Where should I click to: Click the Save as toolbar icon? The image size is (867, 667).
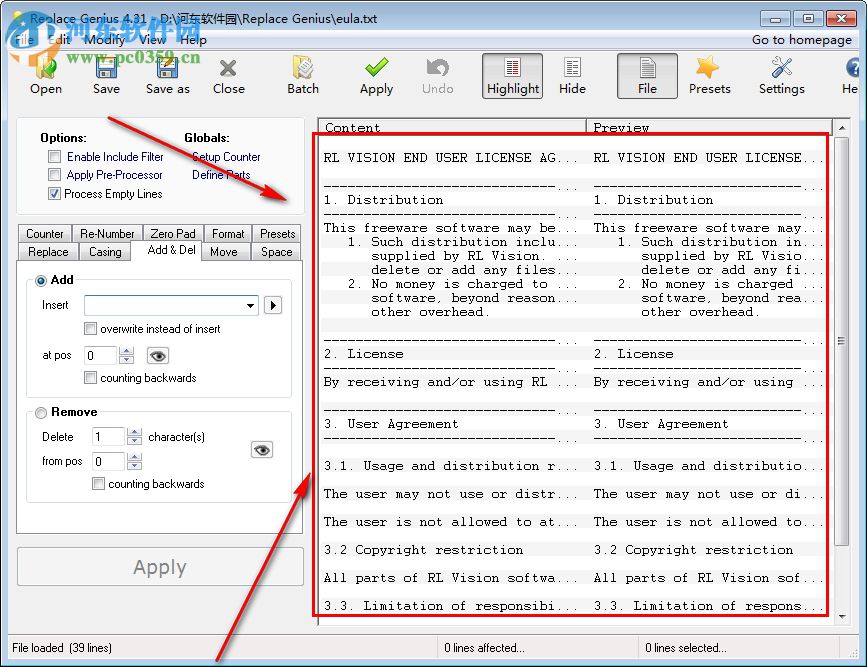click(168, 76)
